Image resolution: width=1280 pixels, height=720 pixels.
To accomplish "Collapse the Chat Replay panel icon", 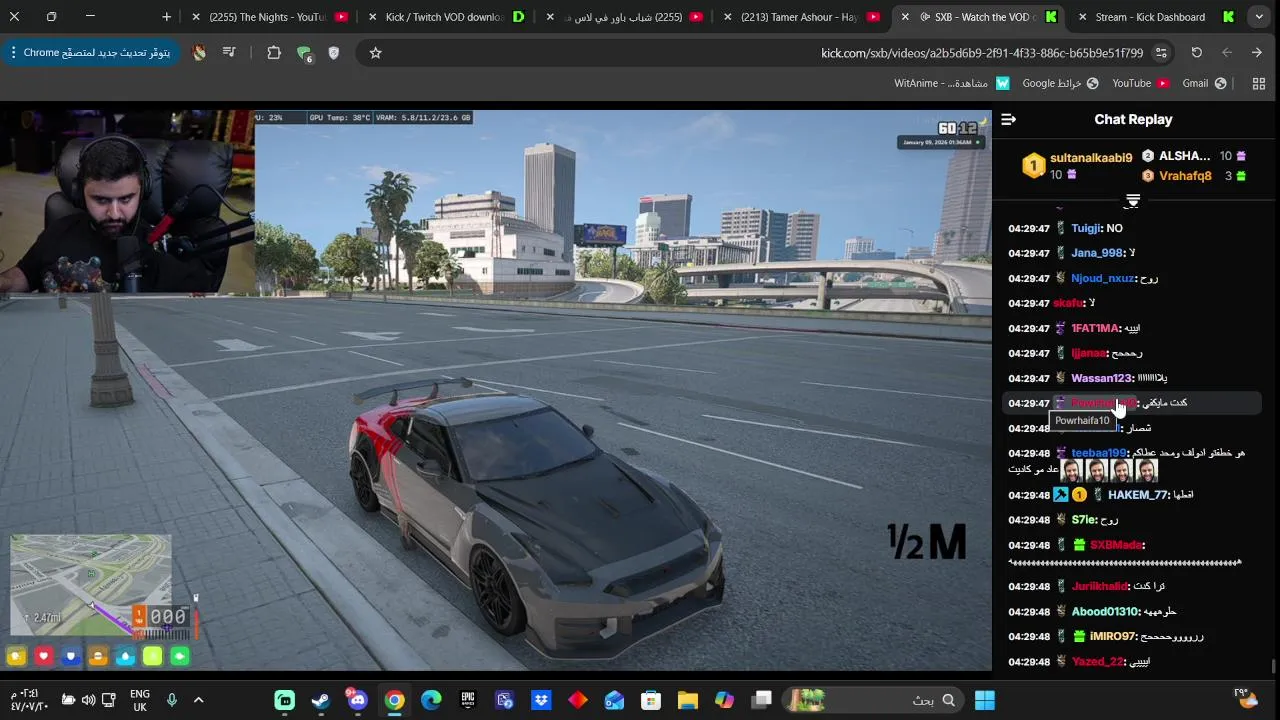I will (x=1008, y=119).
